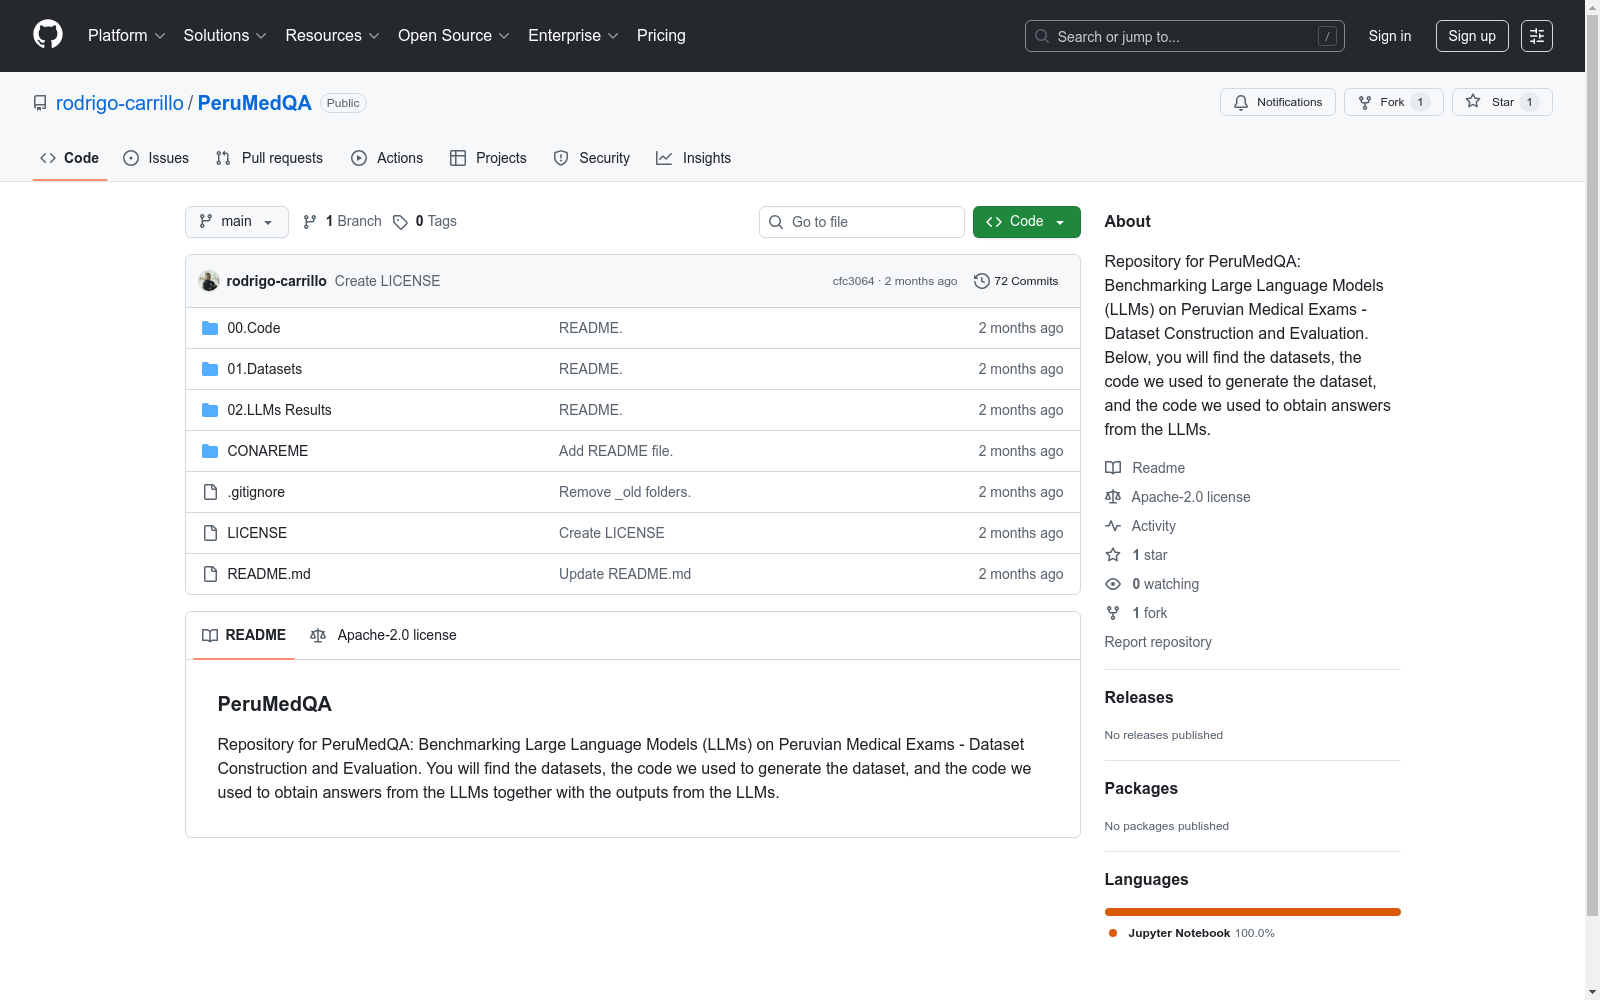The height and width of the screenshot is (1000, 1600).
Task: Open the Issues tab
Action: click(x=156, y=158)
